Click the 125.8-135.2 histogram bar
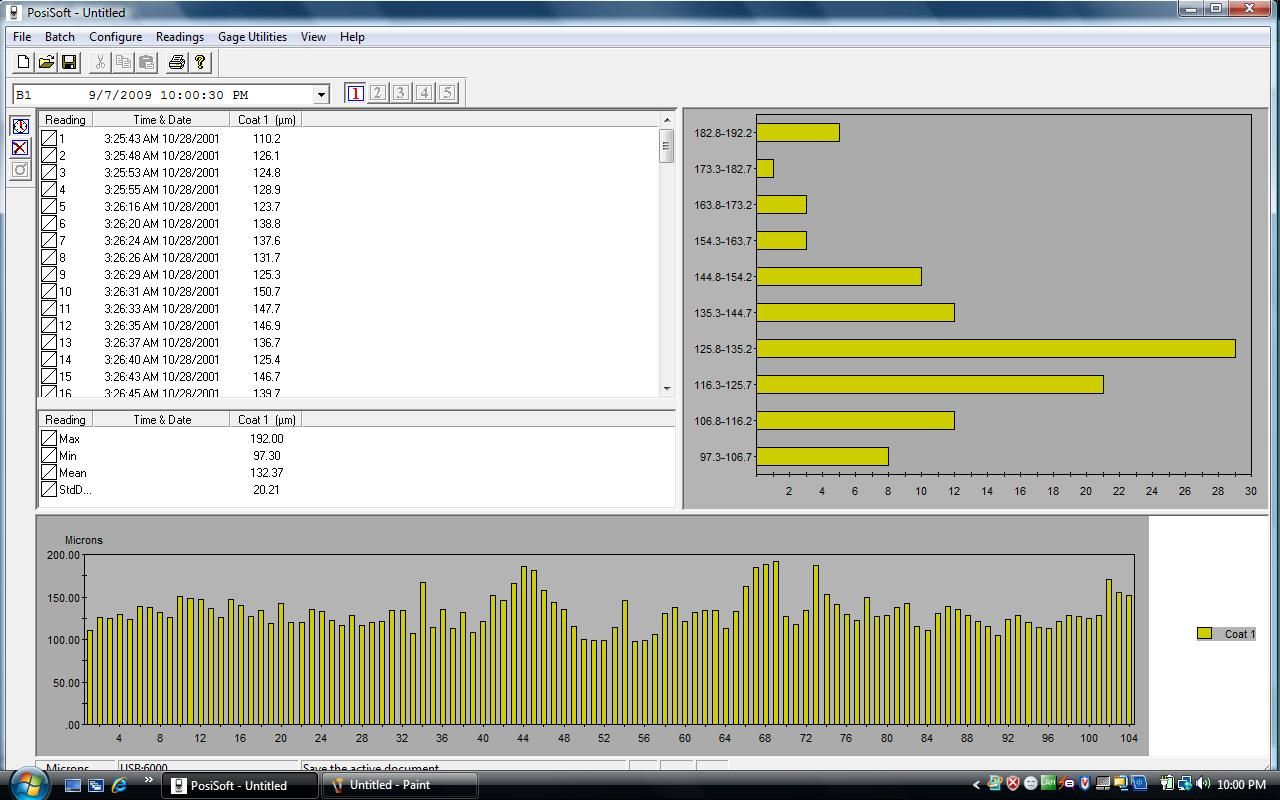This screenshot has height=800, width=1280. (x=996, y=348)
